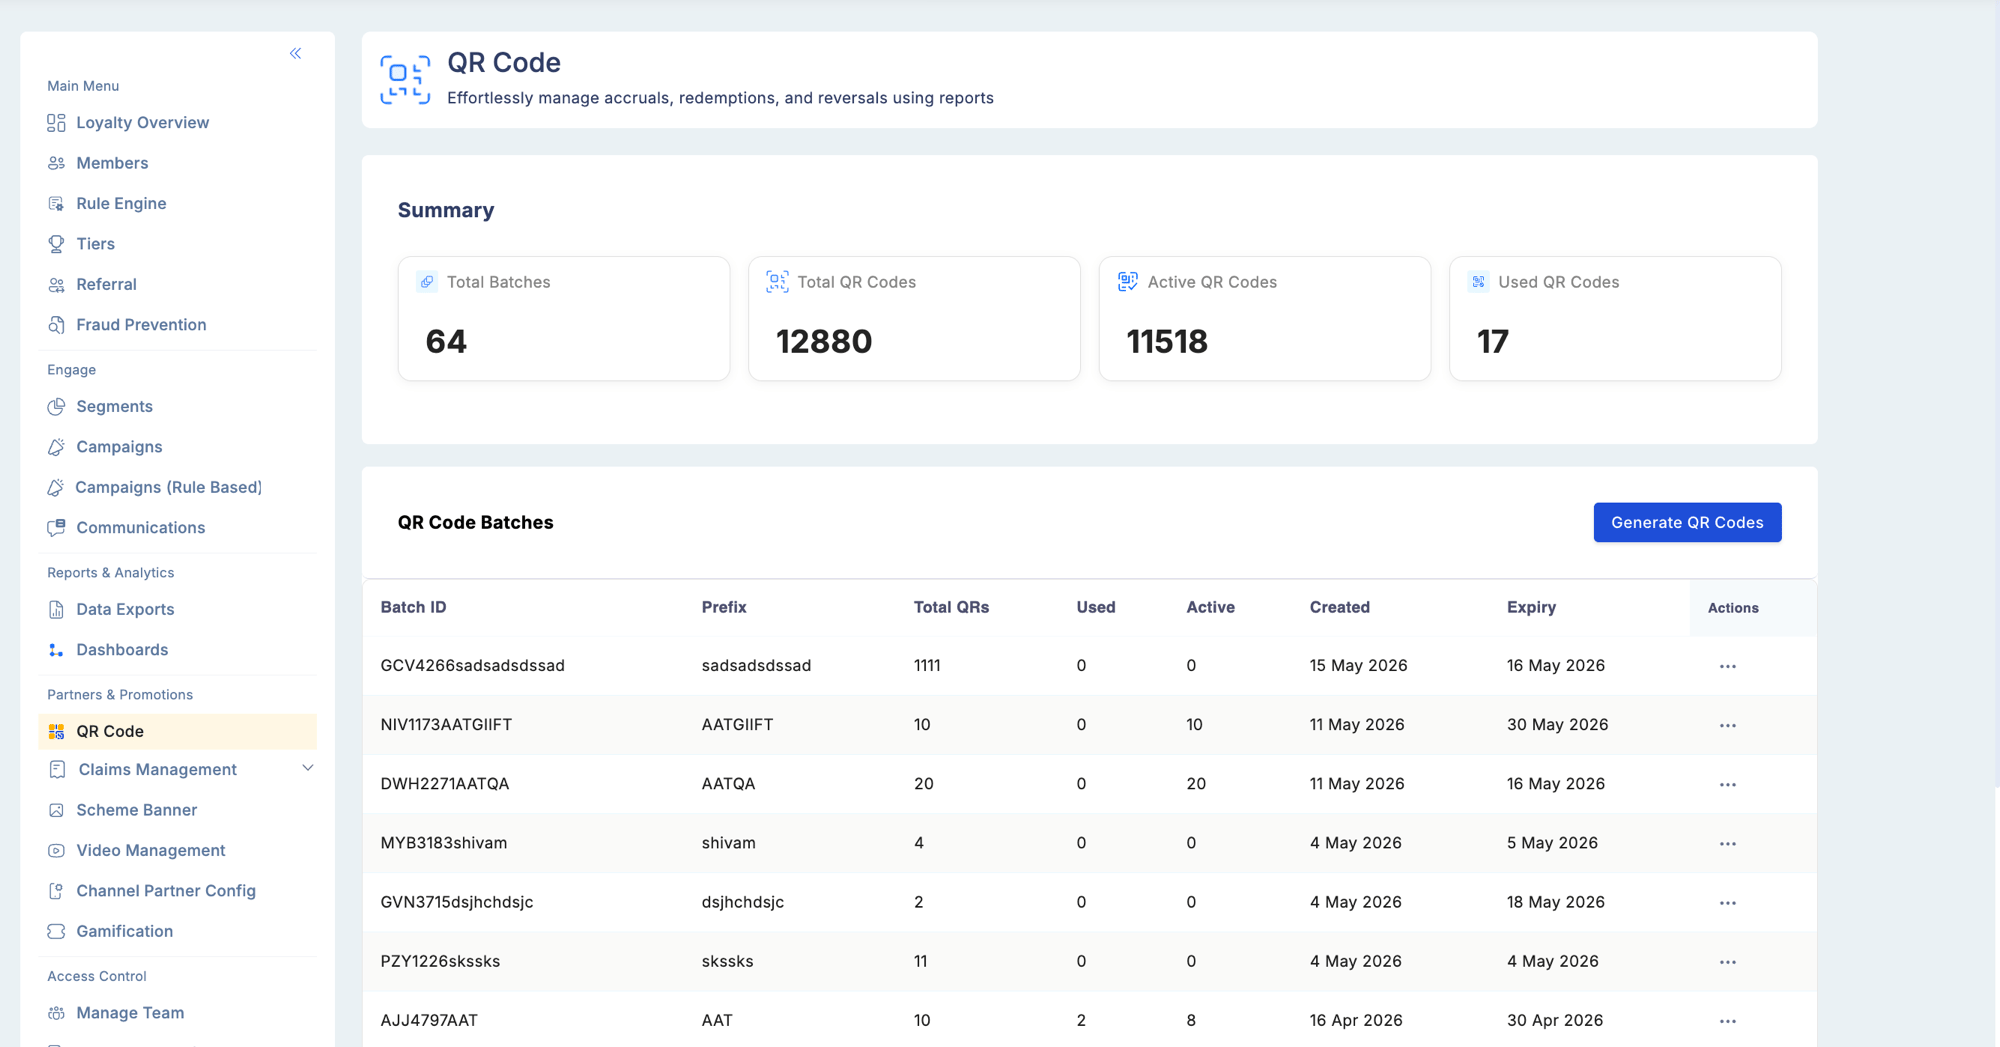The height and width of the screenshot is (1047, 2000).
Task: Click the Total Batches card icon
Action: pyautogui.click(x=427, y=282)
